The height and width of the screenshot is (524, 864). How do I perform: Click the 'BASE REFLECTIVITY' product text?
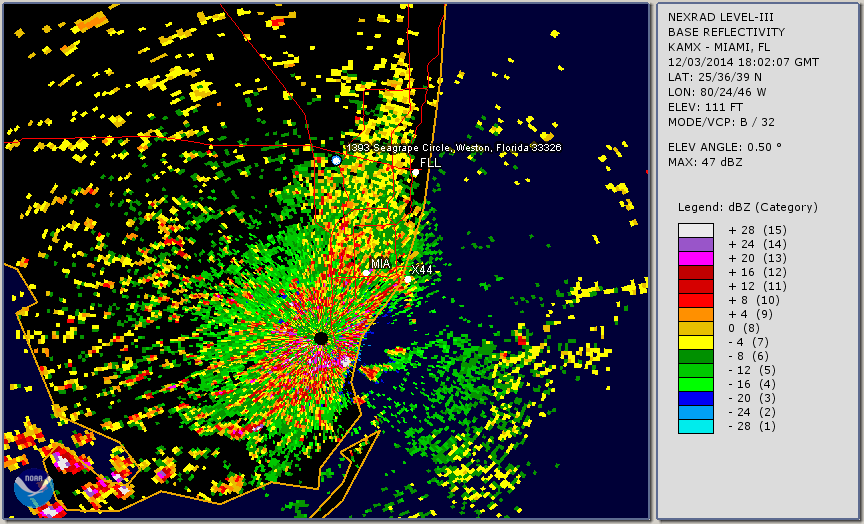point(726,33)
